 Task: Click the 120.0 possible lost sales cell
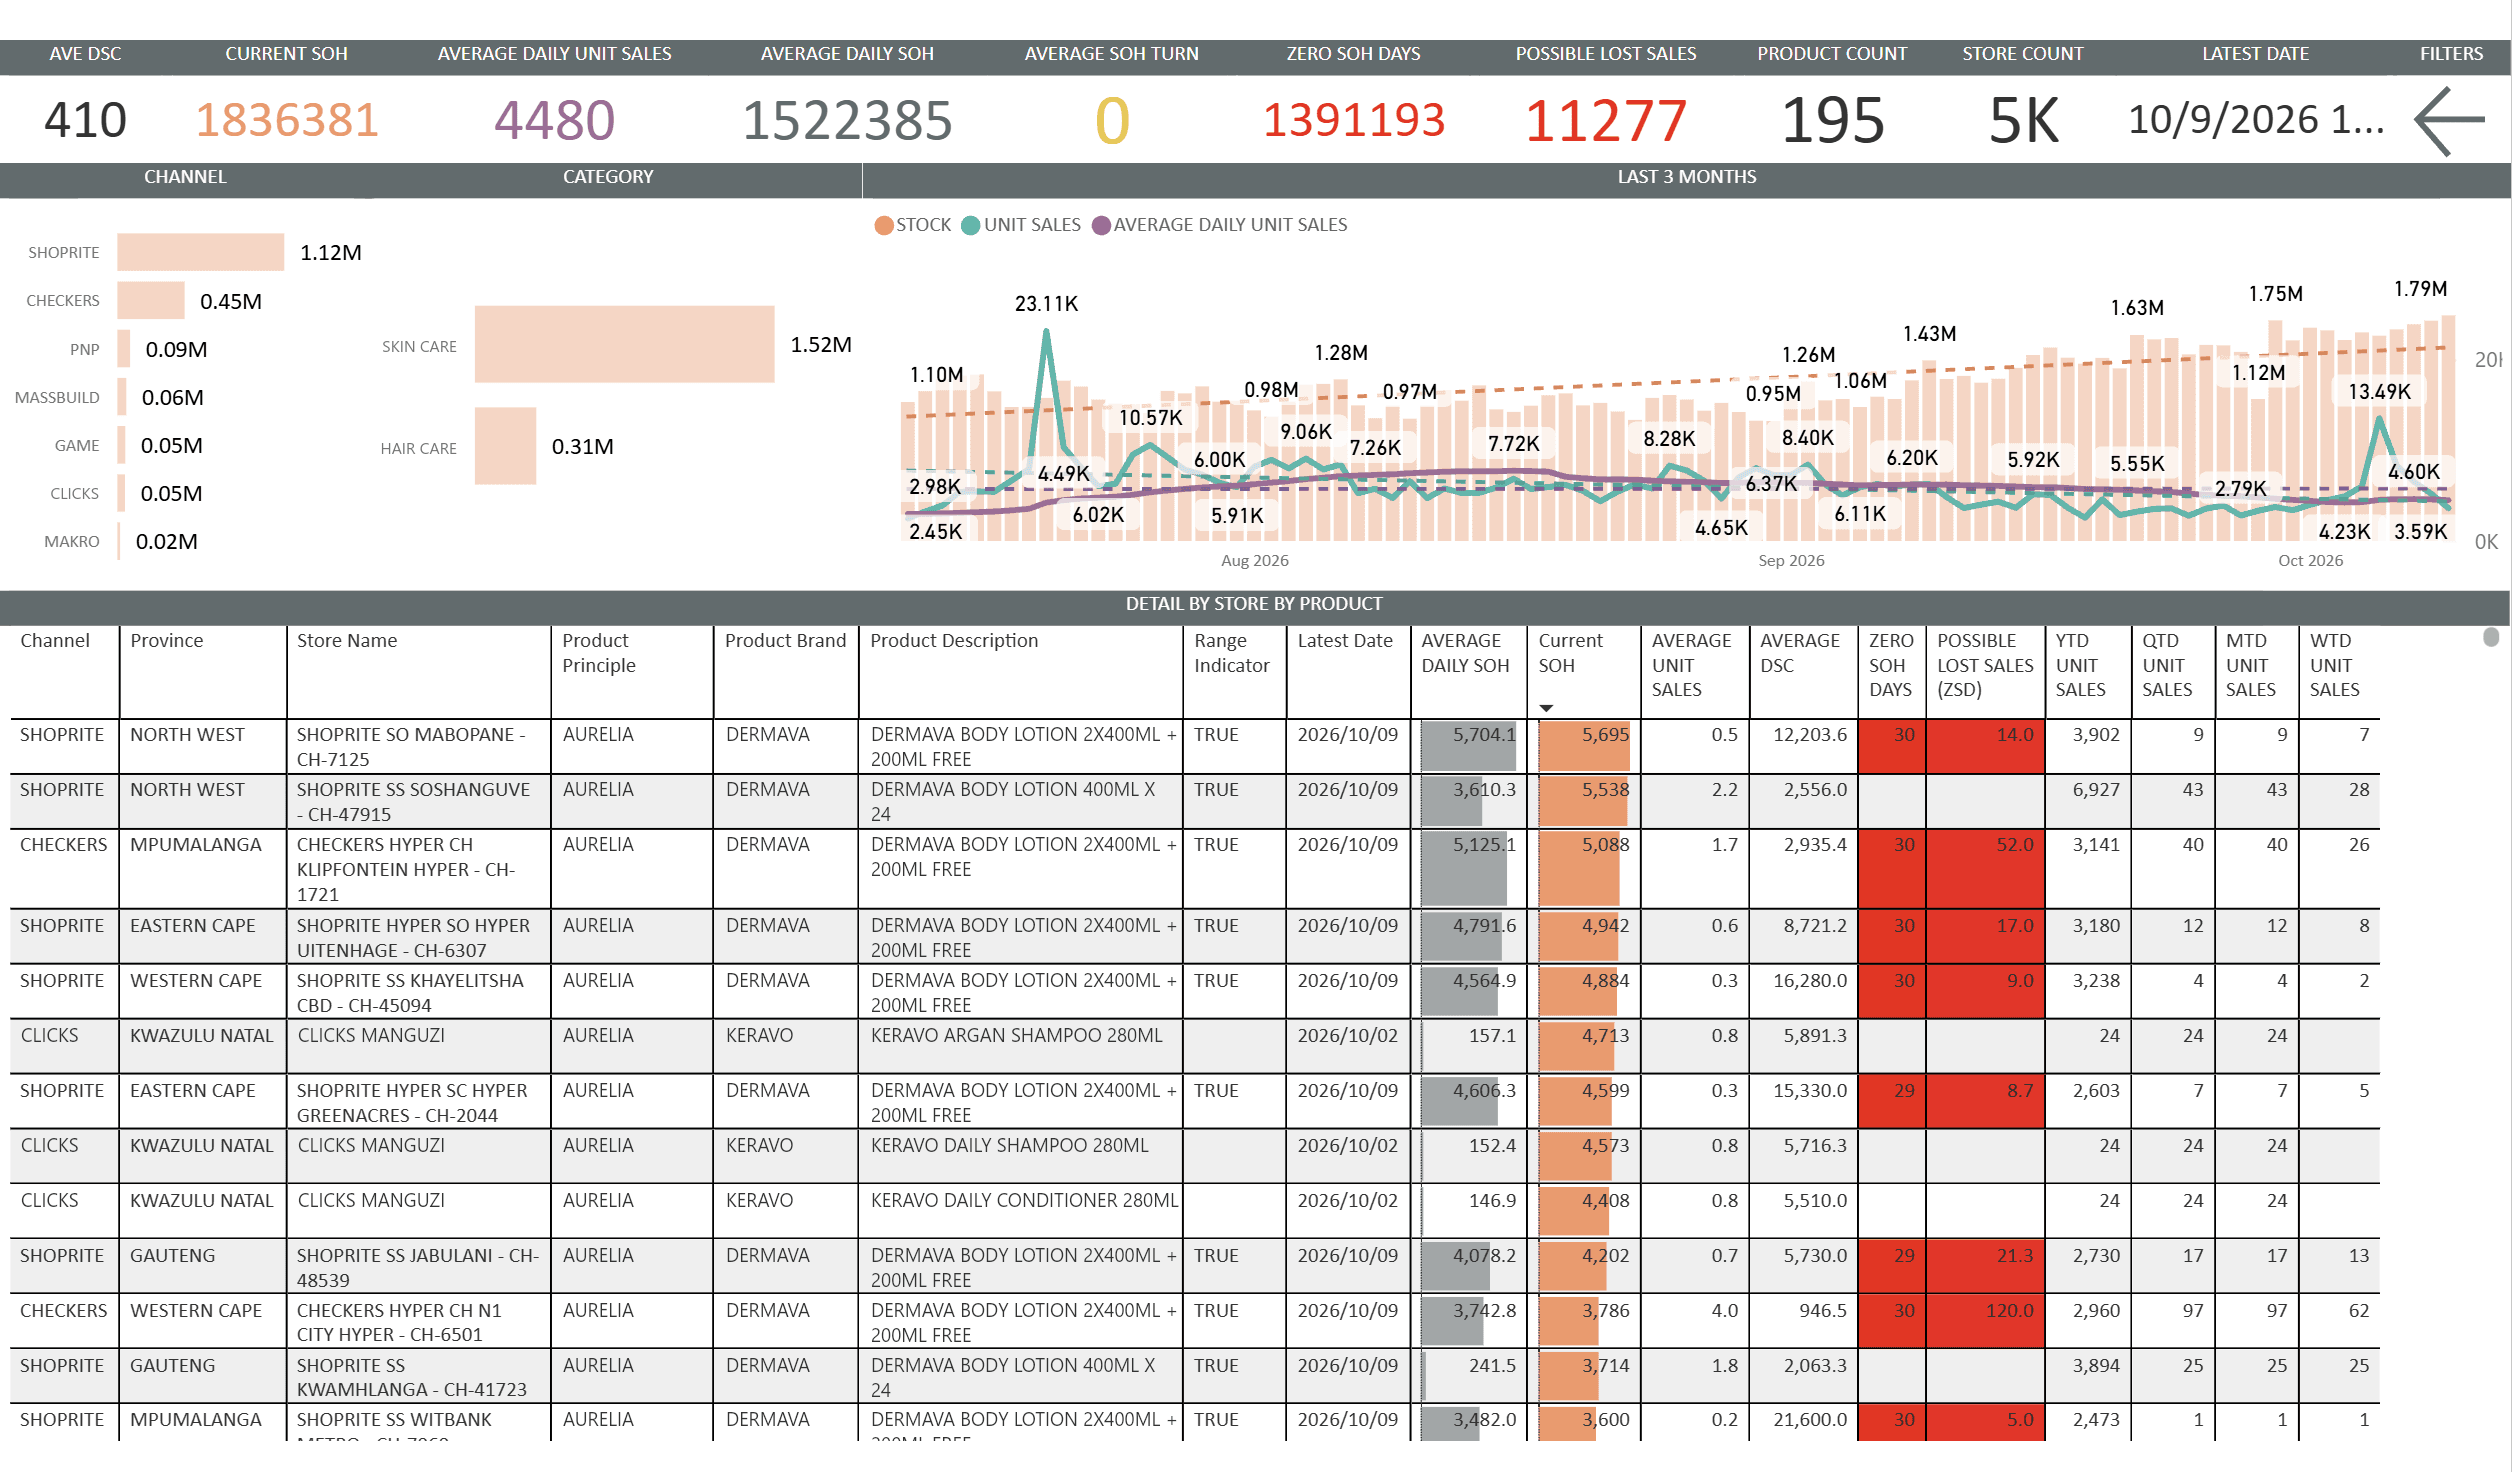click(1985, 1321)
